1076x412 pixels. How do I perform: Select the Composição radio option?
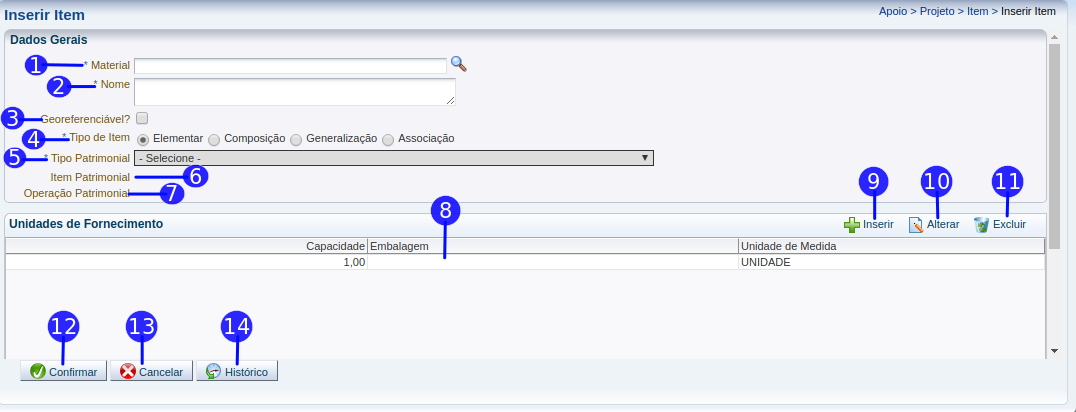tap(214, 139)
